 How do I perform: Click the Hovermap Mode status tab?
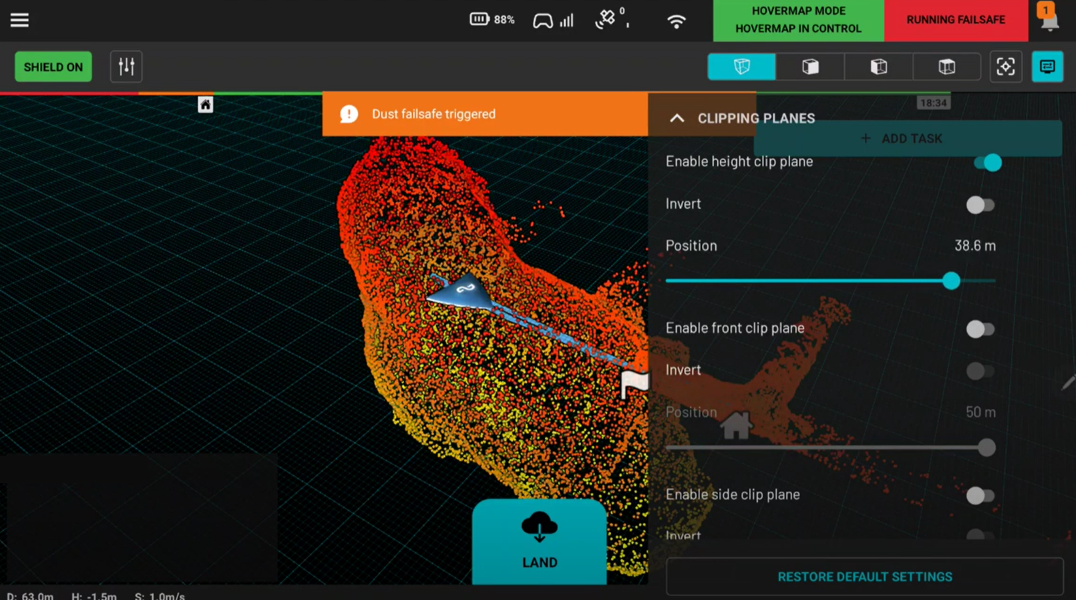798,20
